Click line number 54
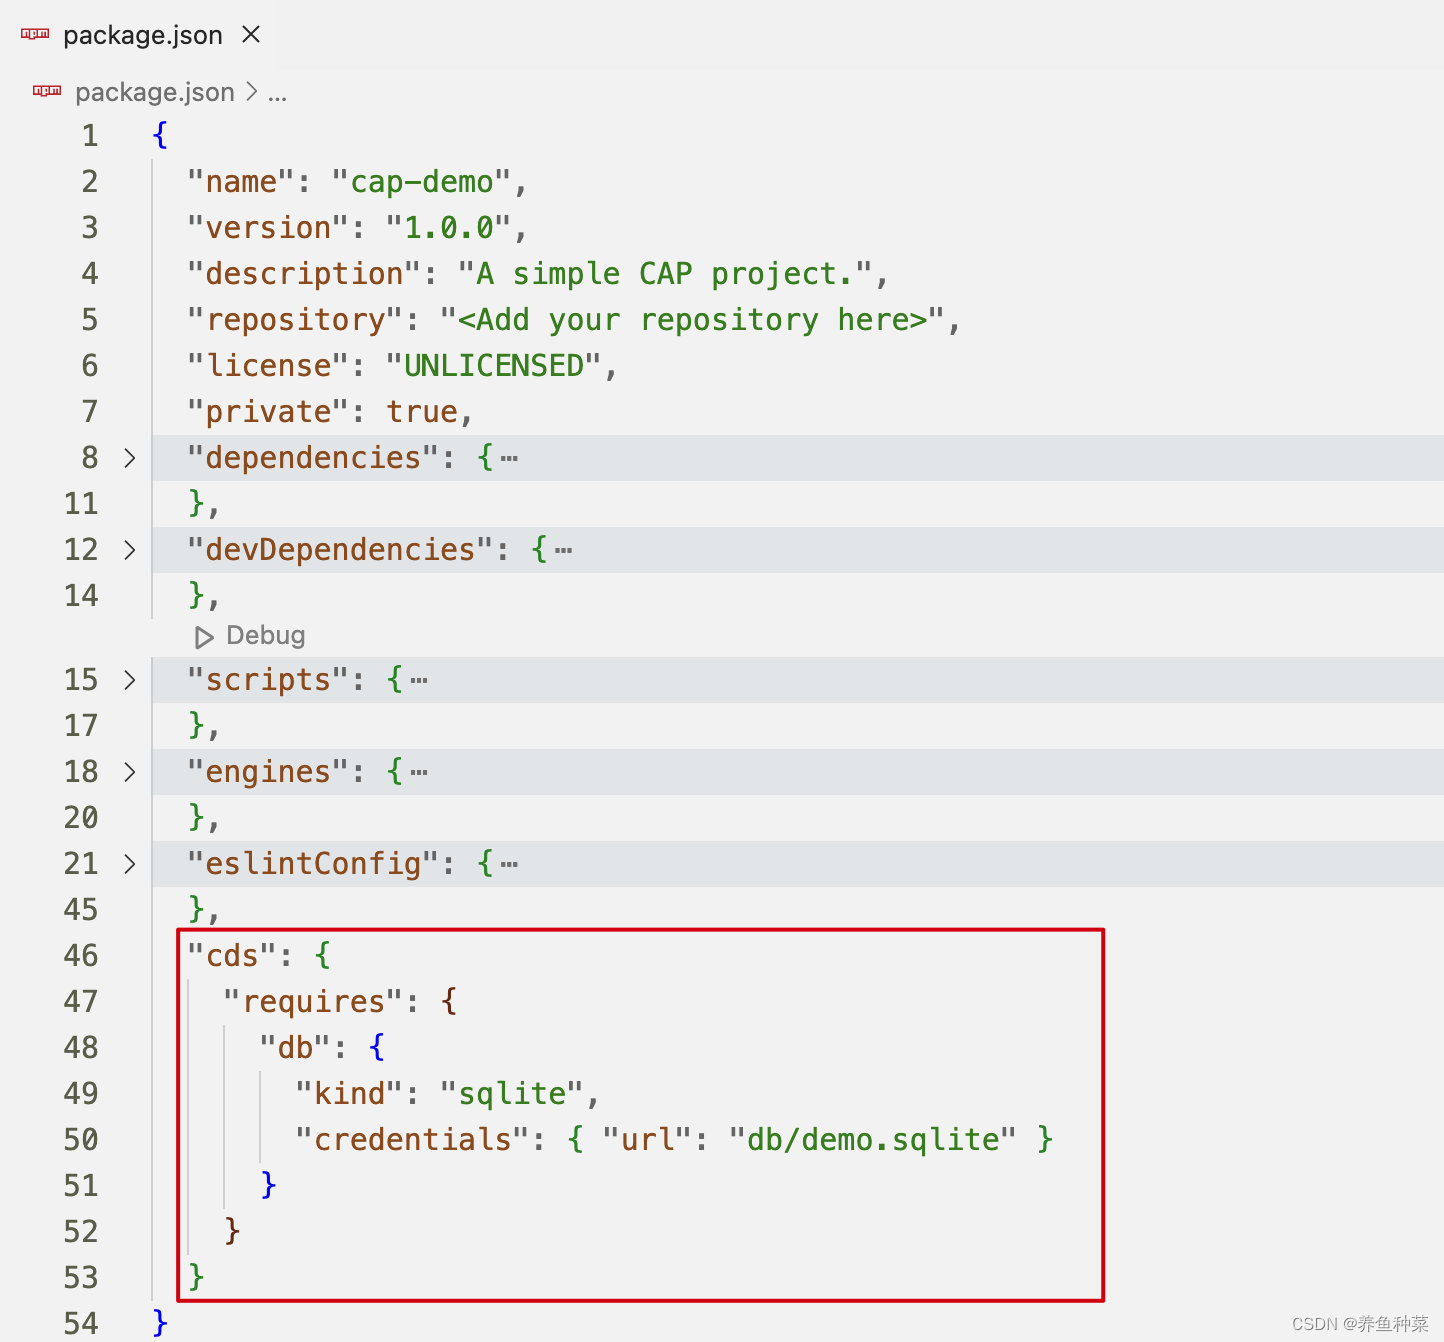1444x1342 pixels. 81,1324
